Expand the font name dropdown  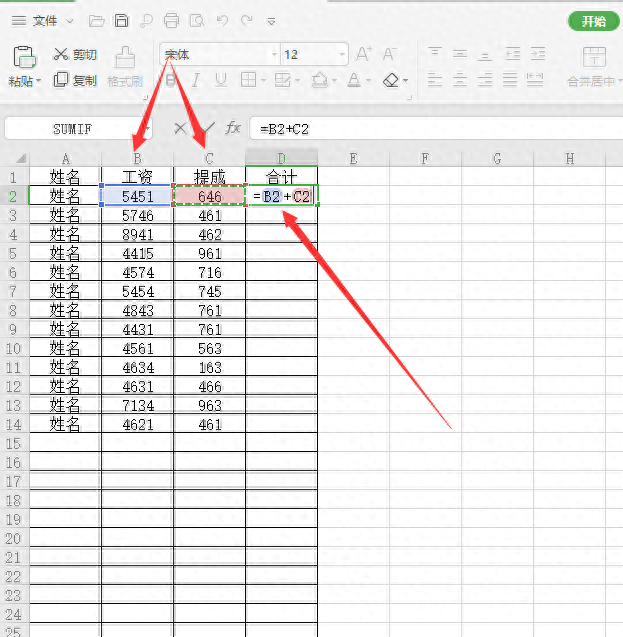tap(274, 54)
